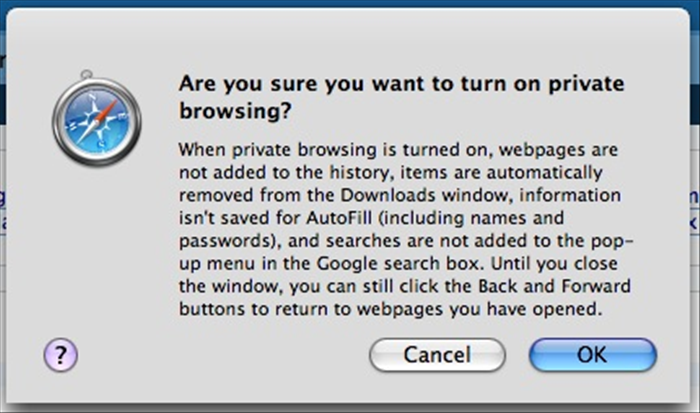Click the word "browsing?" in the heading
The image size is (700, 413).
click(235, 110)
